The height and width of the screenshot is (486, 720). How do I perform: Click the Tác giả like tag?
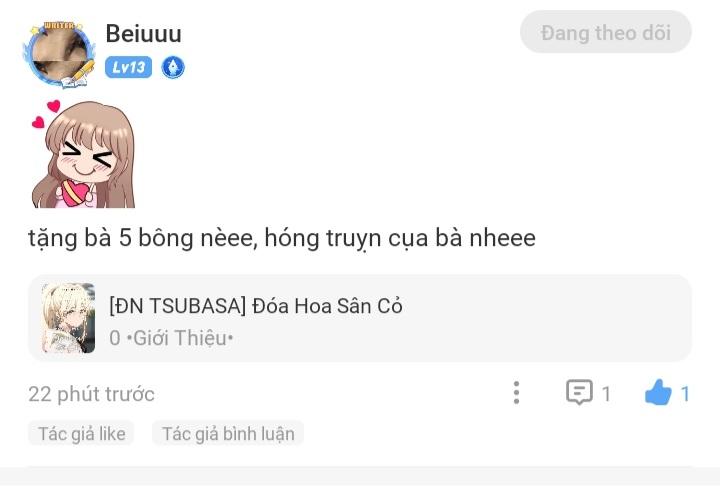point(82,433)
